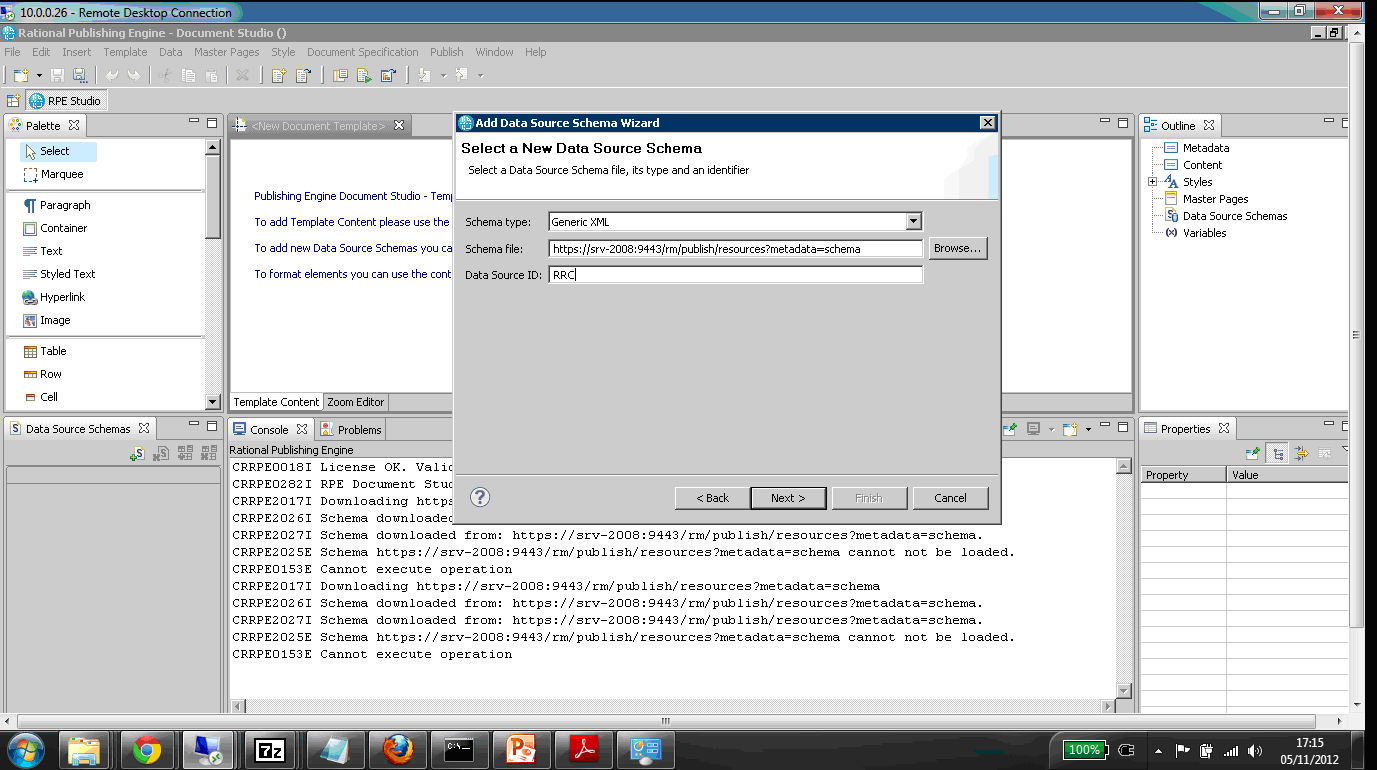1377x770 pixels.
Task: Open the Template menu
Action: tap(125, 52)
